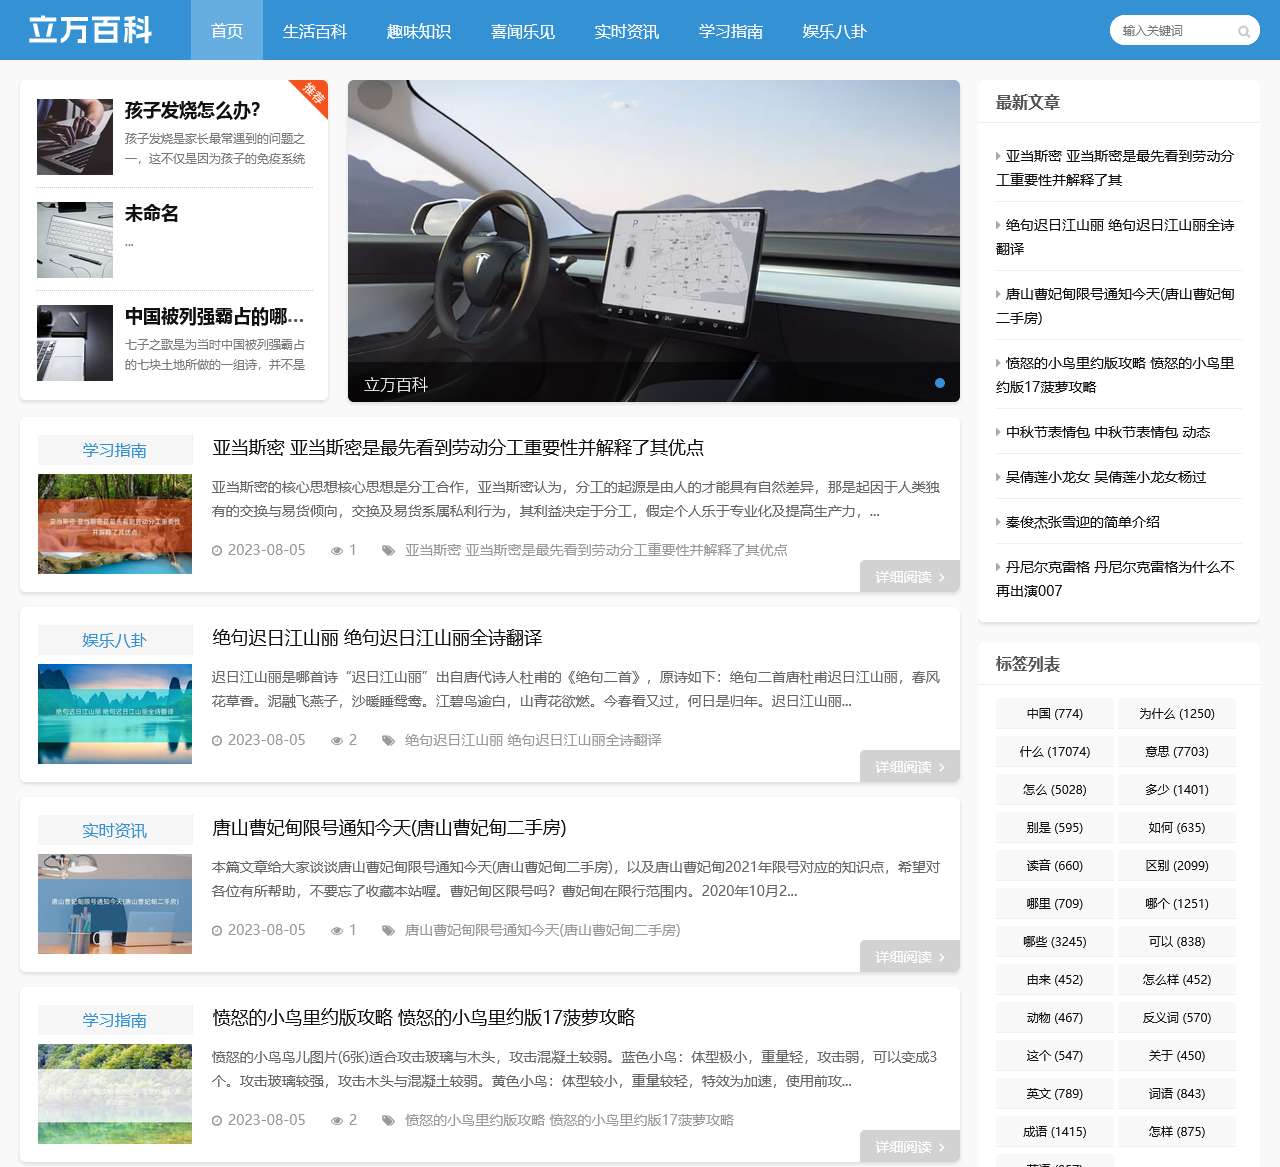Select the 哪些 (3245) tag
This screenshot has height=1167, width=1280.
click(x=1055, y=942)
